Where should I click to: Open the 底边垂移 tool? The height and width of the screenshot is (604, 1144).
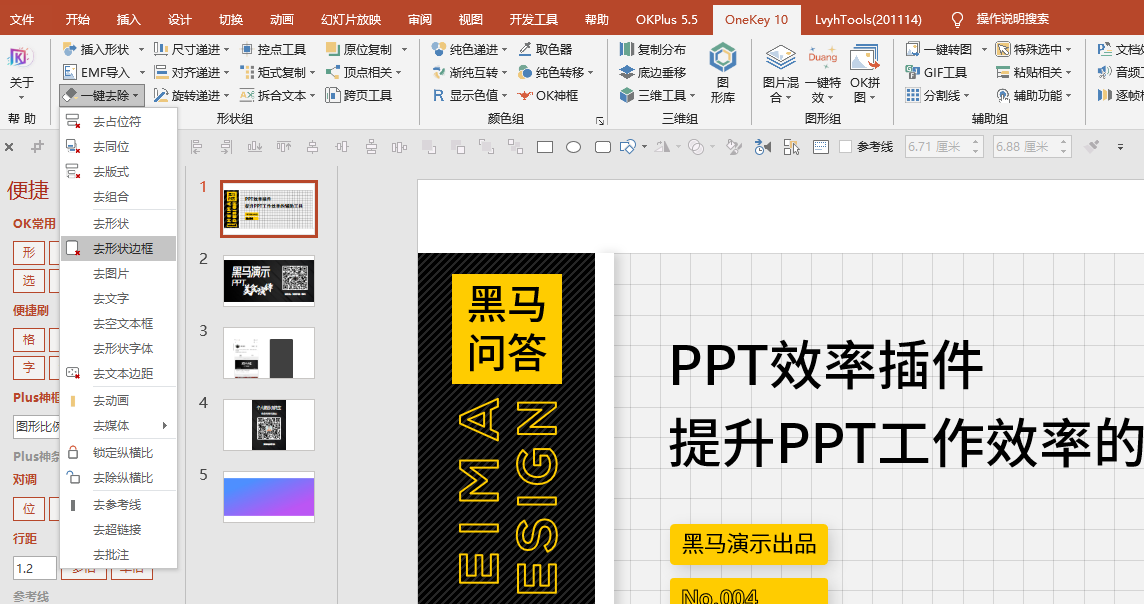click(653, 72)
